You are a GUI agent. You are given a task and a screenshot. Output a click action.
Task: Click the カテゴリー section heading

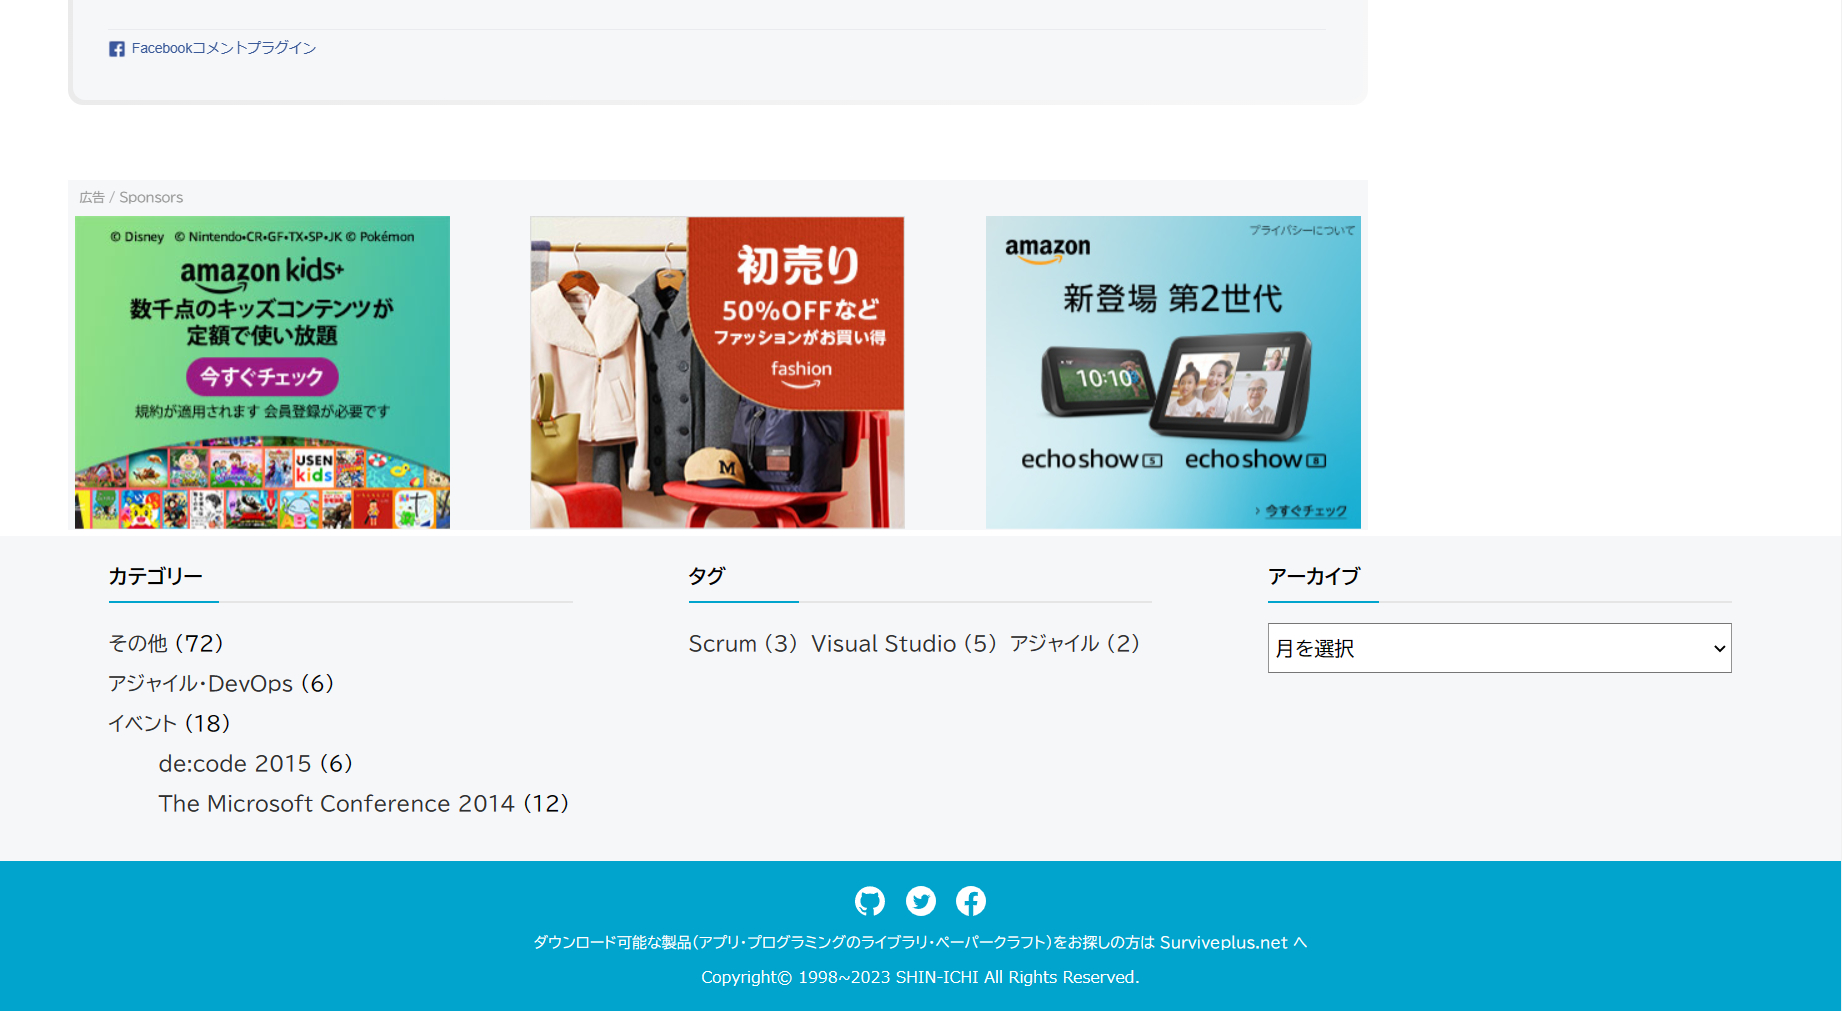[x=156, y=576]
